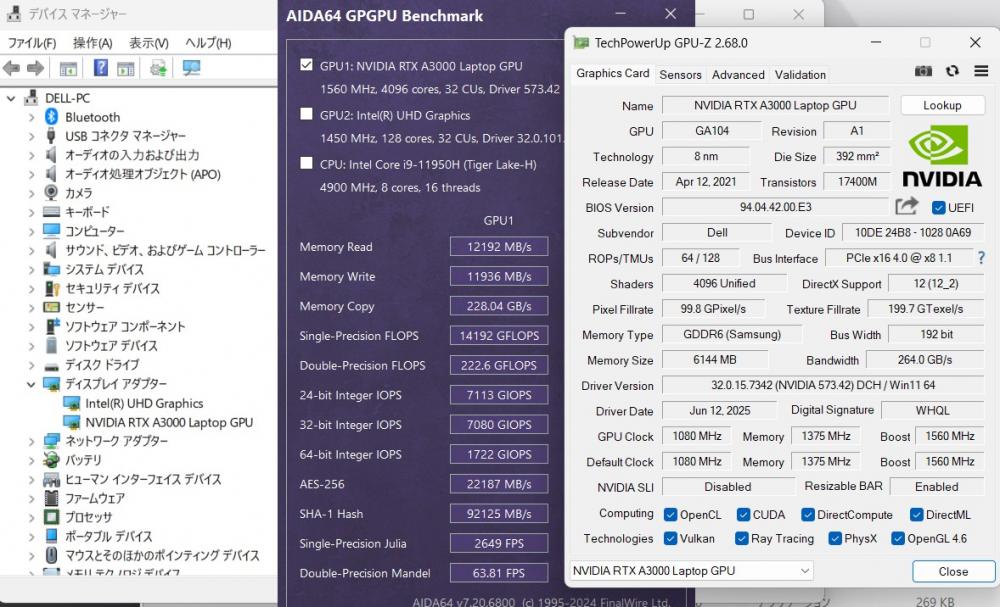Toggle the CUDA checkbox
The width and height of the screenshot is (1000, 607).
coord(743,515)
